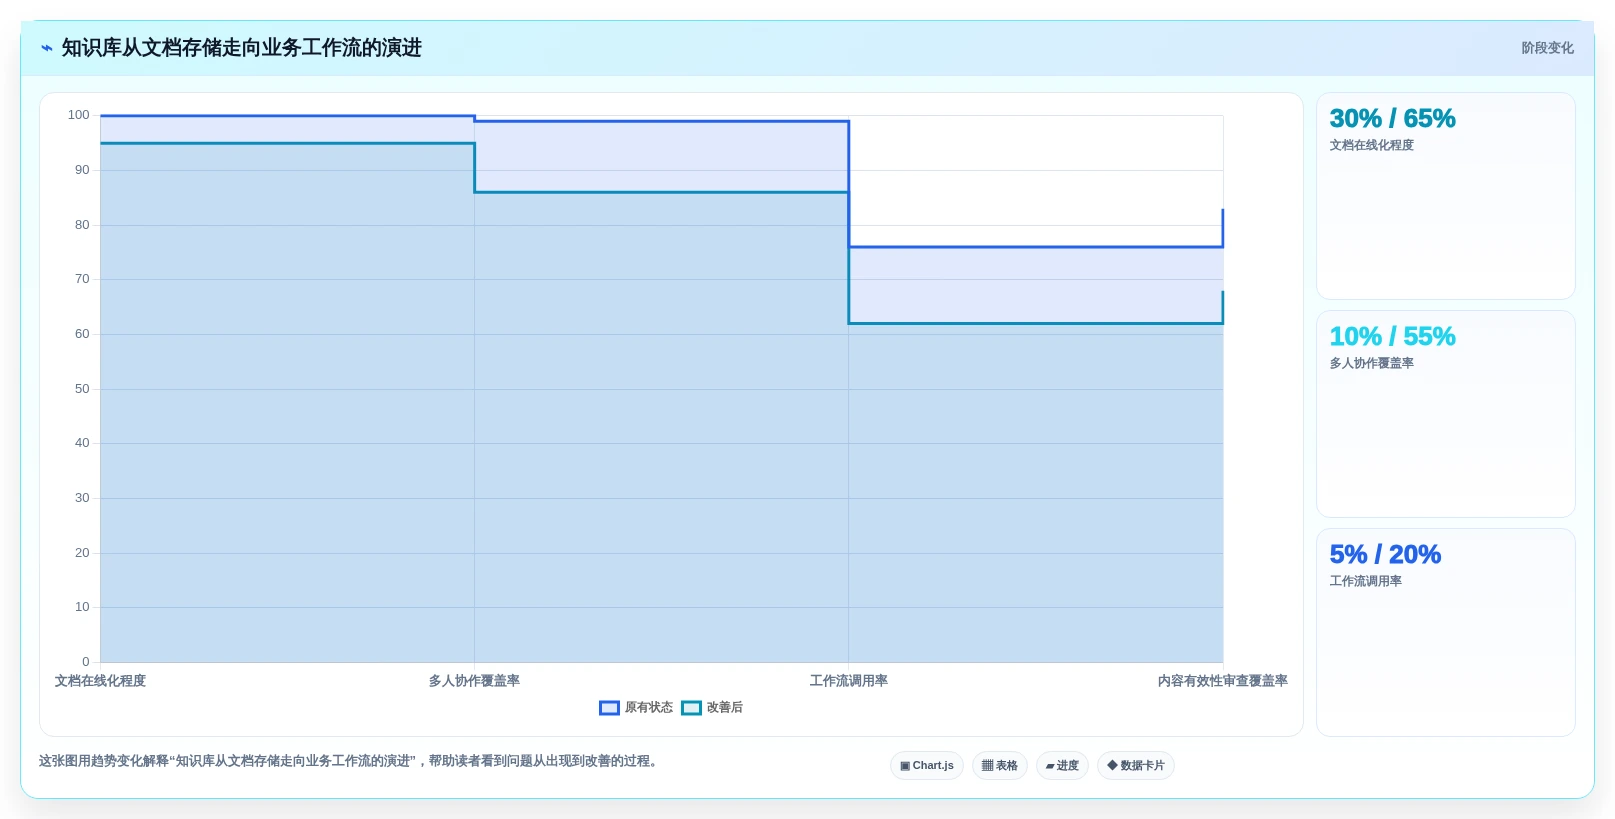
Task: Click y-axis tick value 80
Action: (82, 225)
